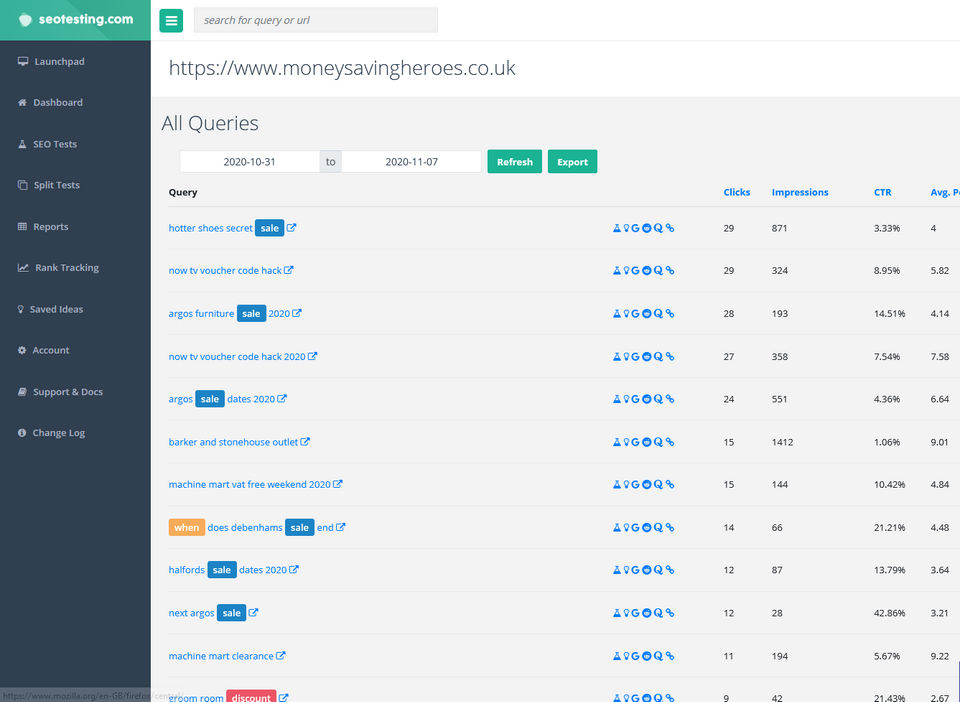The image size is (960, 702).
Task: Click chain link icon in halfords sale dates 2020 row
Action: (x=670, y=570)
